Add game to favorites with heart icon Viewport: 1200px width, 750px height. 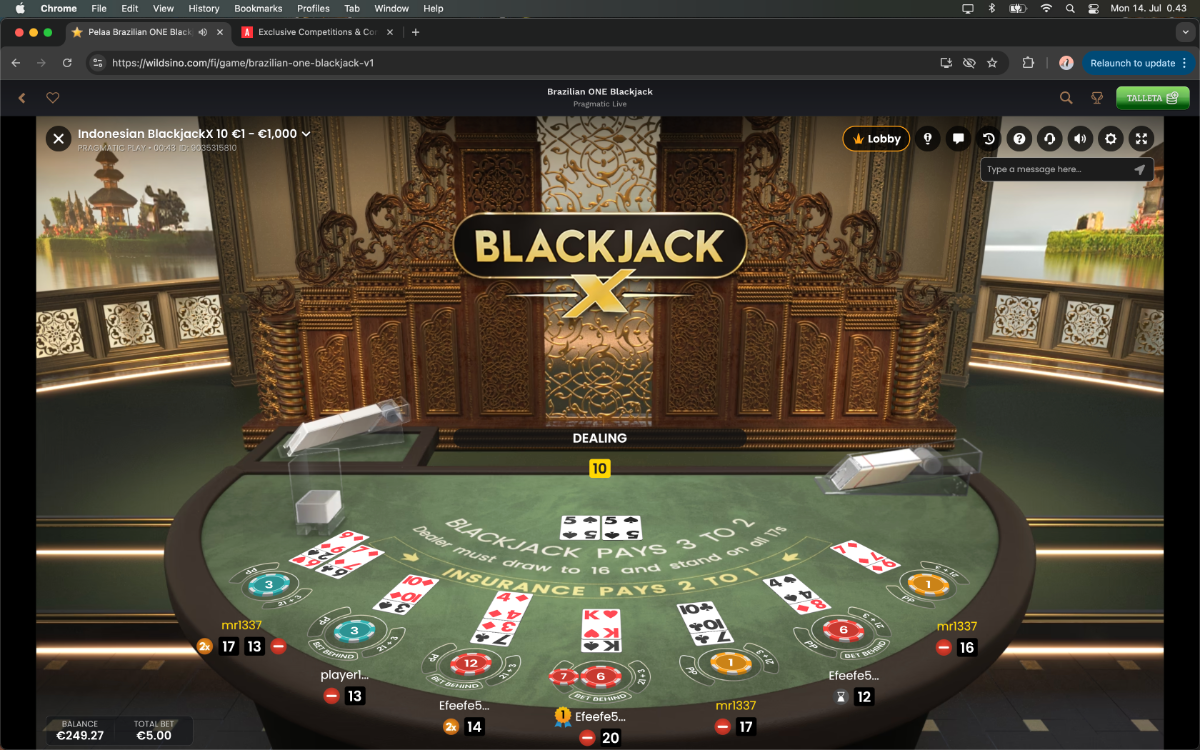53,98
